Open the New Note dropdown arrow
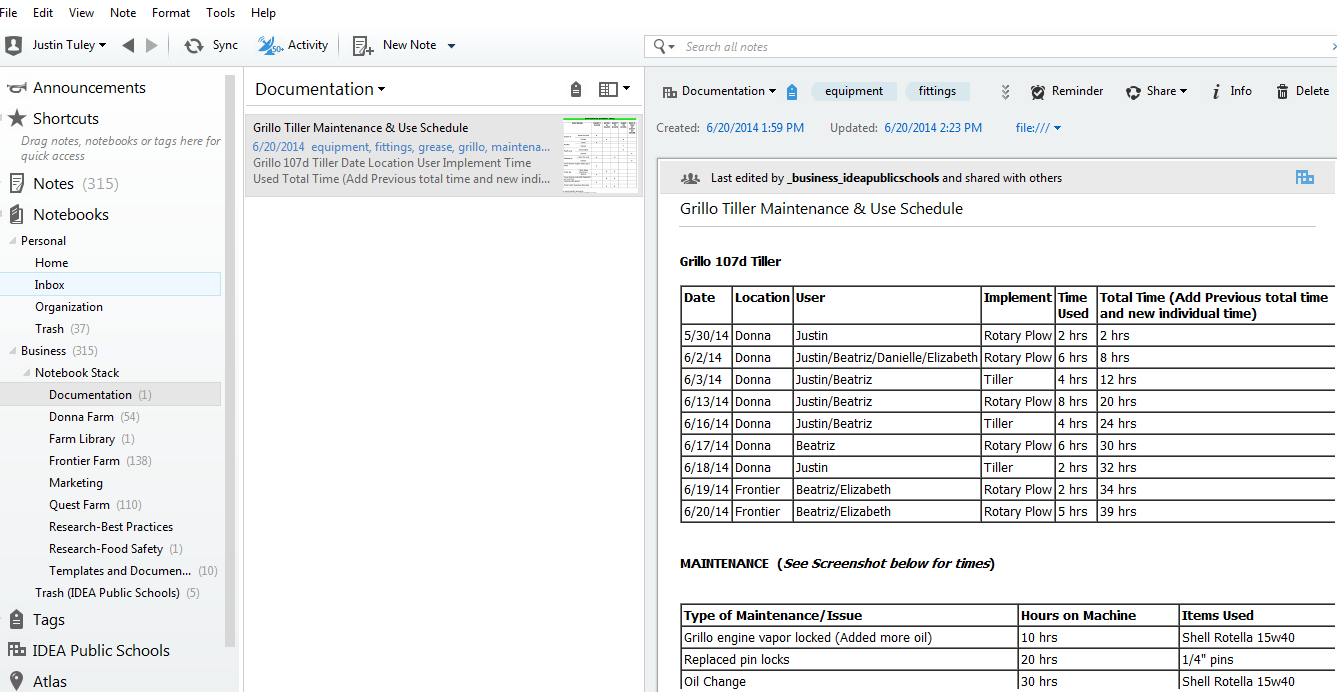This screenshot has height=692, width=1337. pos(451,46)
